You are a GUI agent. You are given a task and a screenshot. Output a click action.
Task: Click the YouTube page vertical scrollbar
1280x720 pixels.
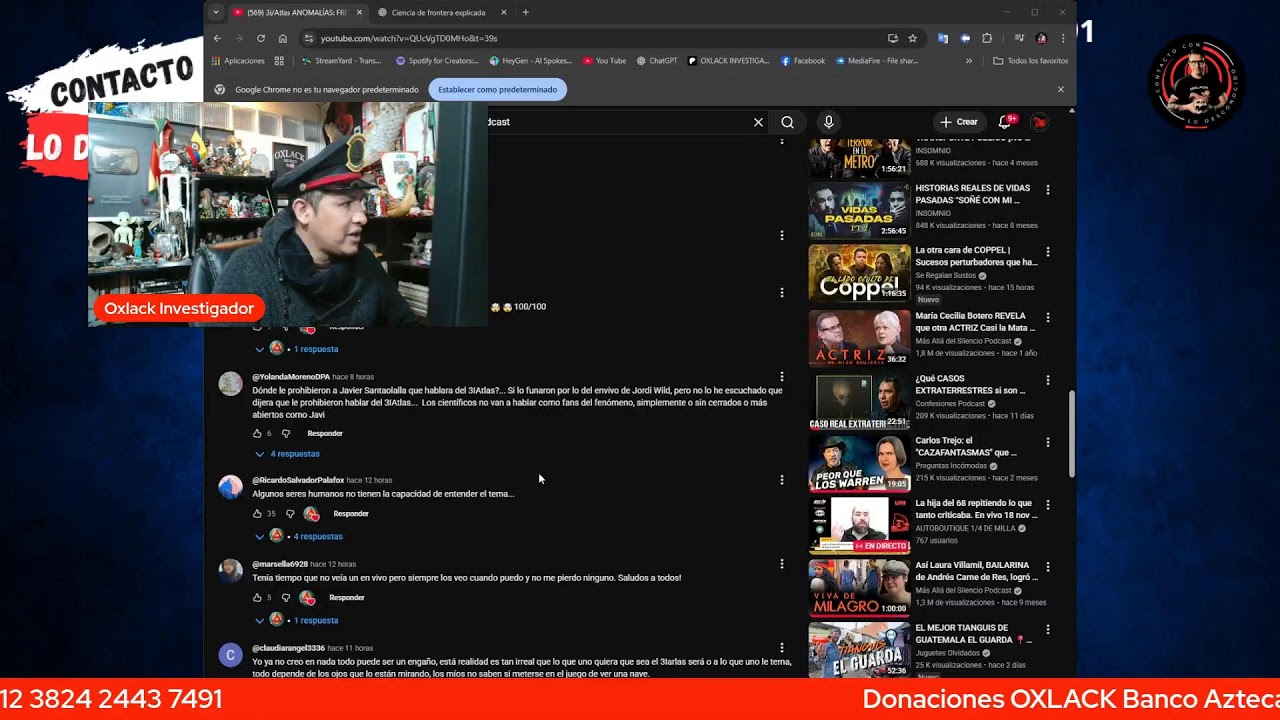pos(1072,433)
